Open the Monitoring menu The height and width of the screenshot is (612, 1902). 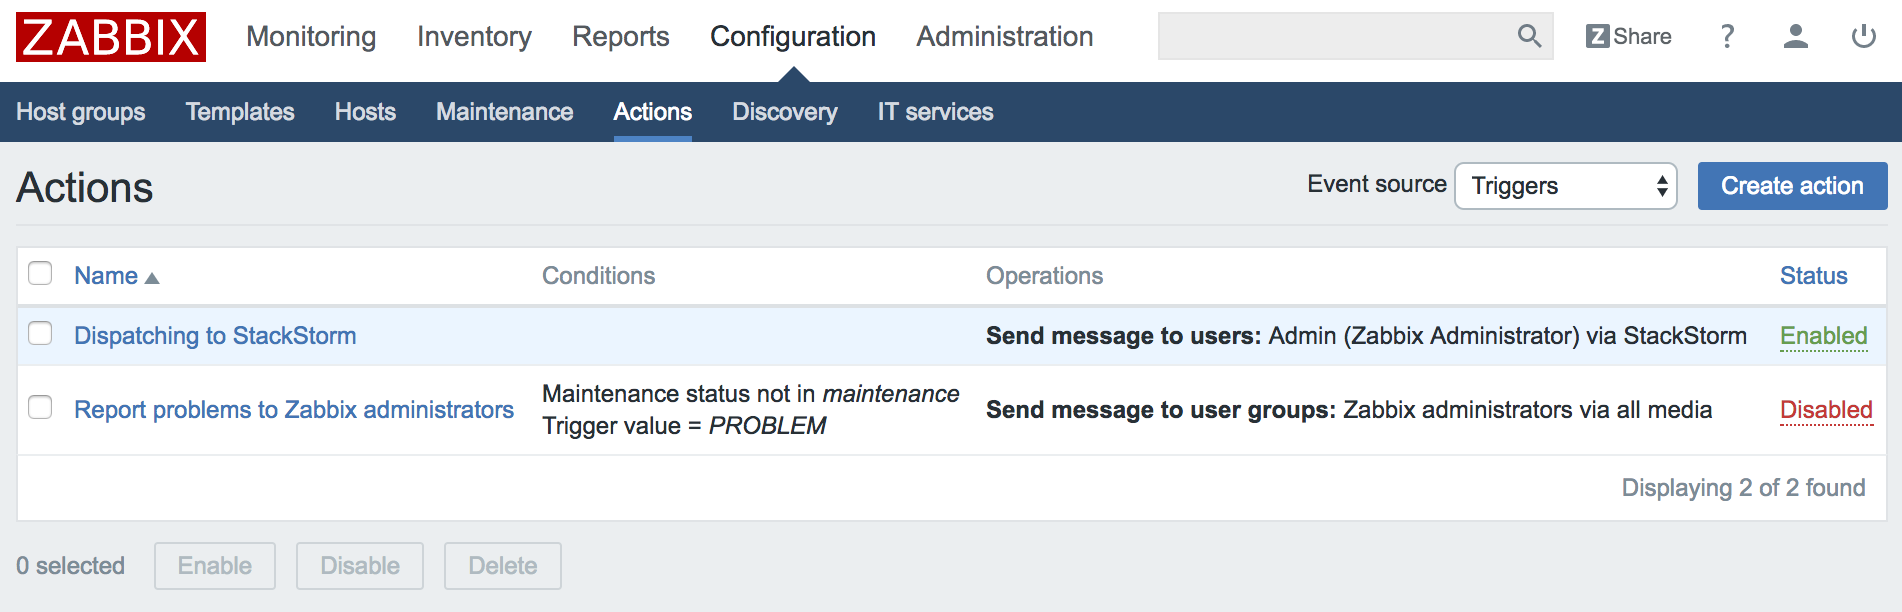[311, 37]
